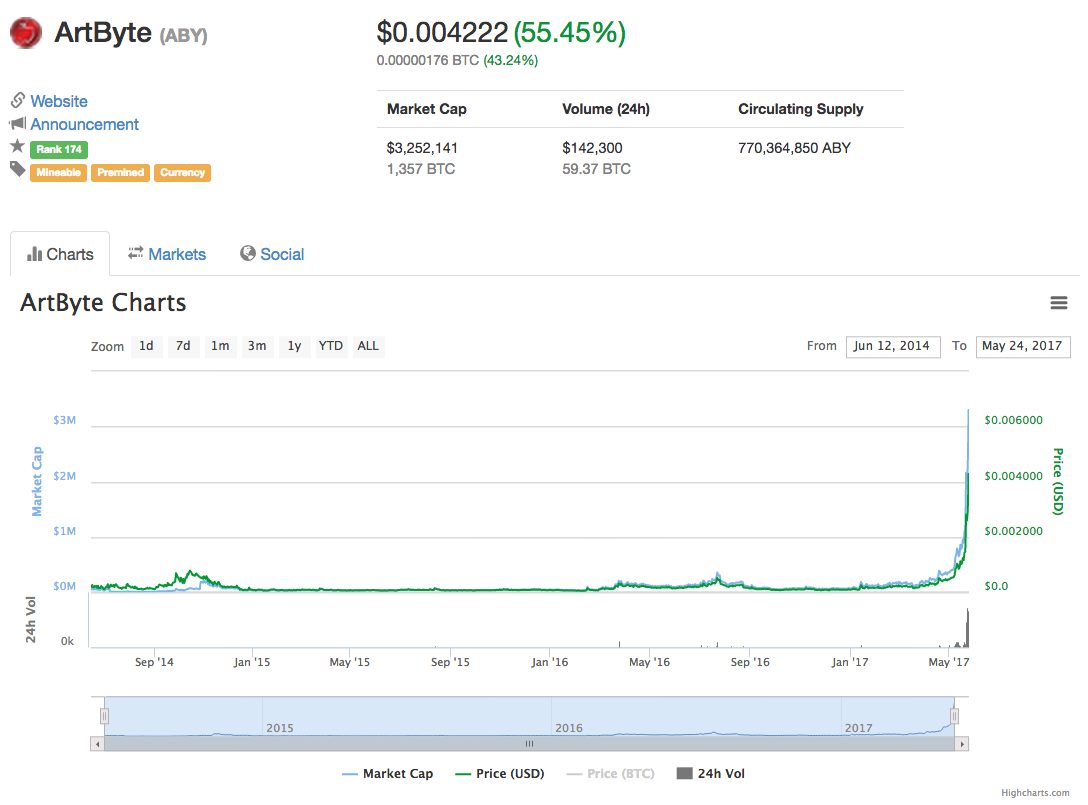Click 2015 label in the navigator
Image resolution: width=1088 pixels, height=805 pixels.
click(x=280, y=728)
